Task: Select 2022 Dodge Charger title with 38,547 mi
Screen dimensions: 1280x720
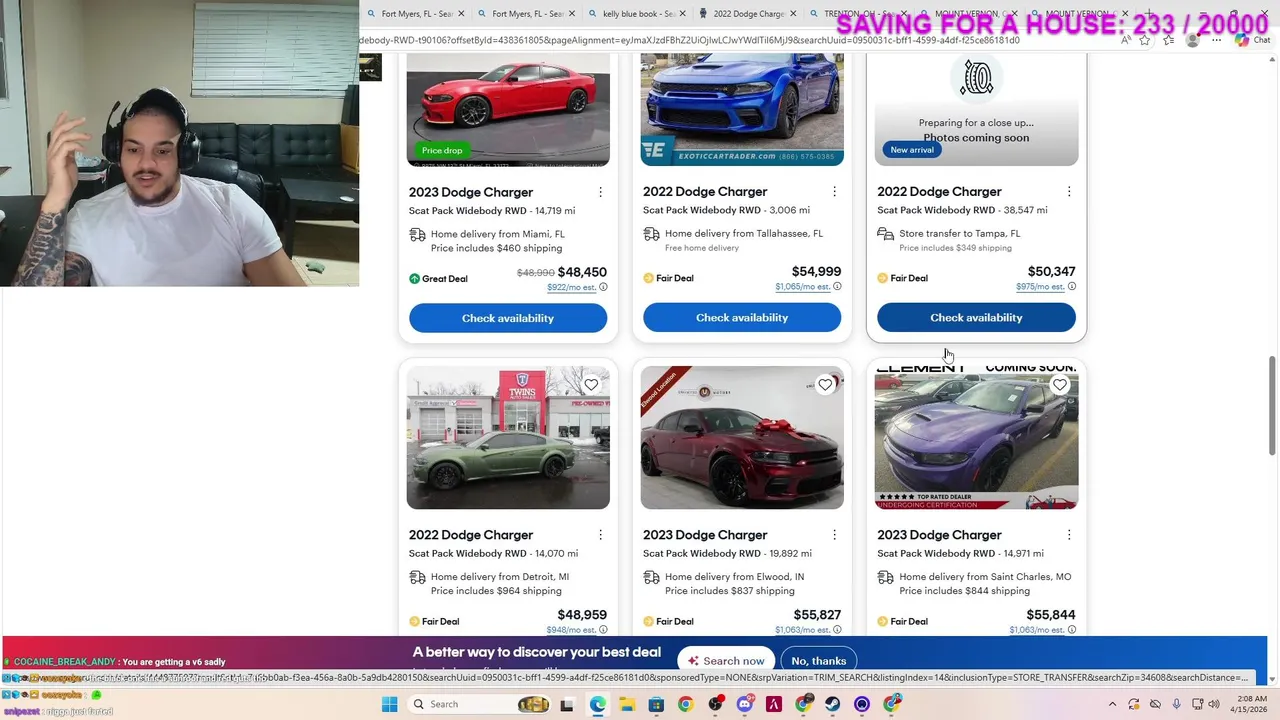Action: click(939, 191)
